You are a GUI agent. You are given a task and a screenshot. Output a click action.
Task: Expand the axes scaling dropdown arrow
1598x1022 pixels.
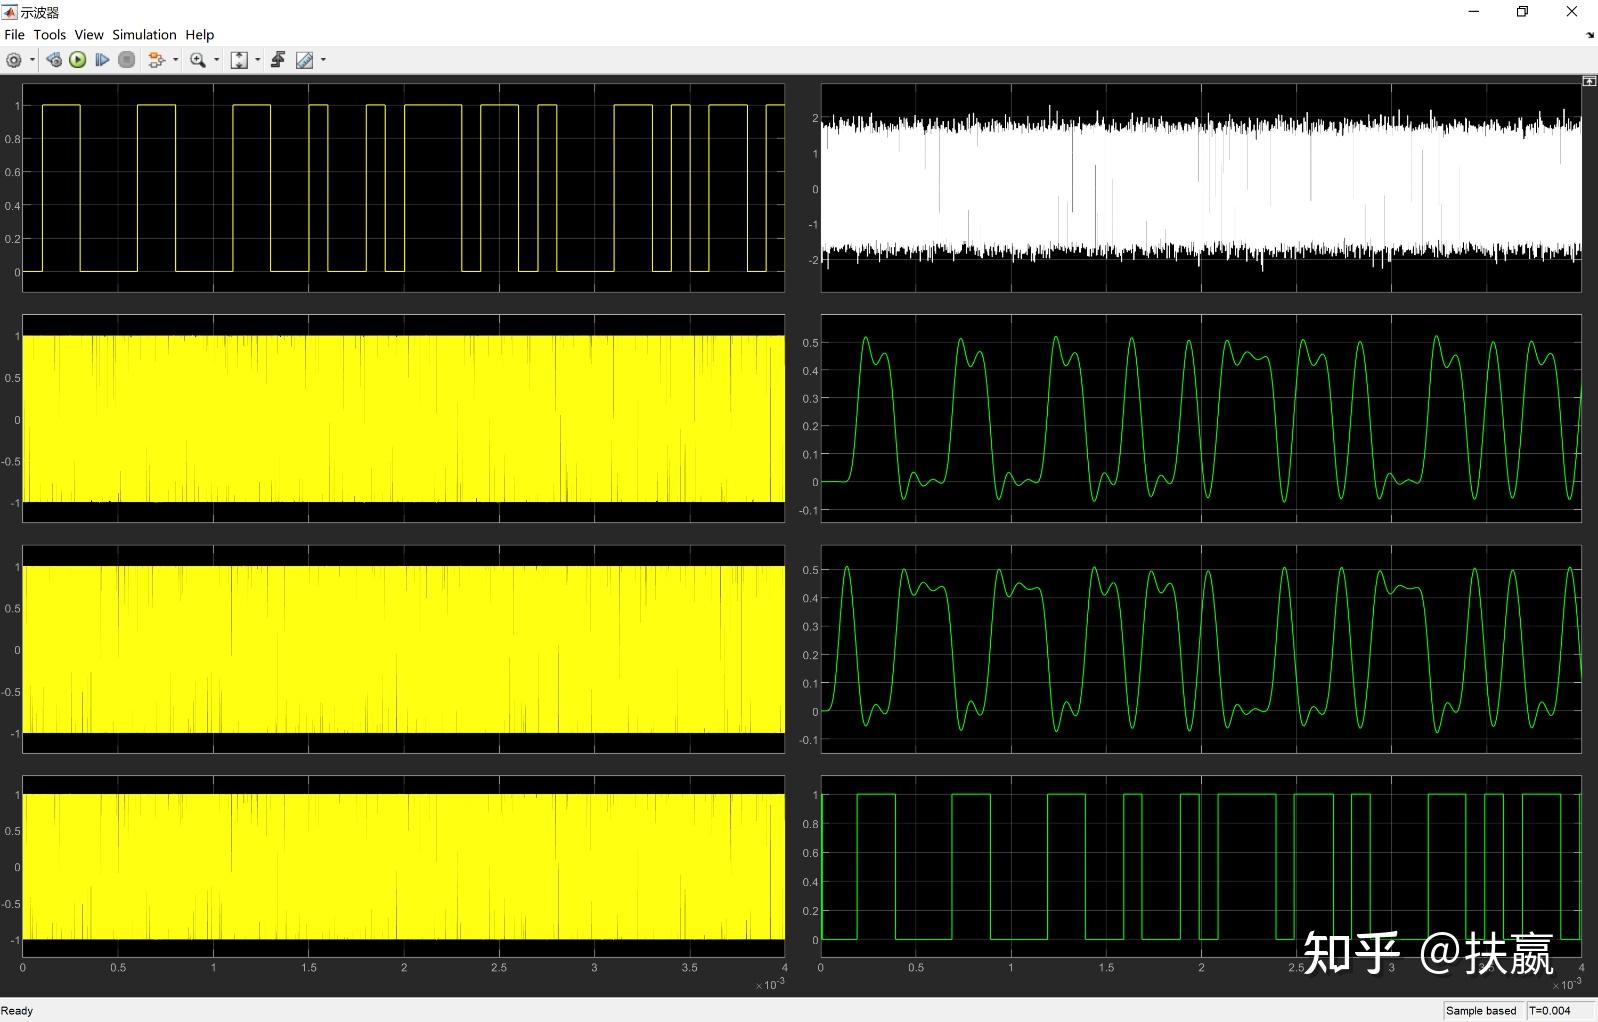coord(257,60)
